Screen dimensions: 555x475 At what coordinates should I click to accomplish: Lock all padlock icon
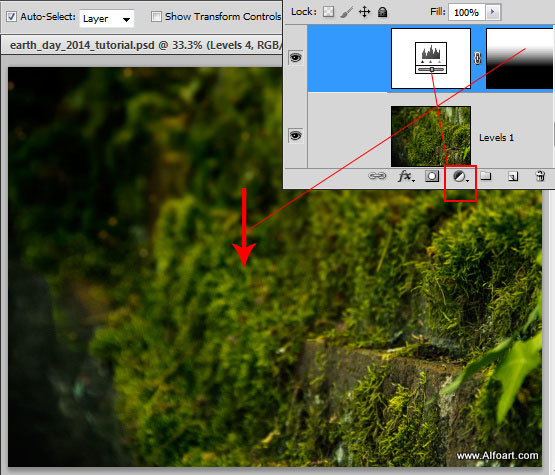pos(382,12)
